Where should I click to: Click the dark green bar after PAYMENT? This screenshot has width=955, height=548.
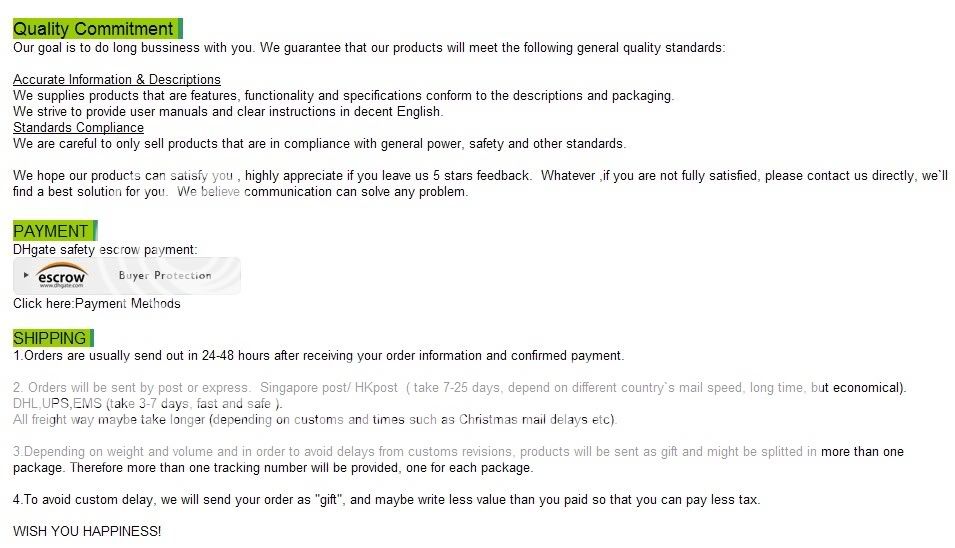95,231
